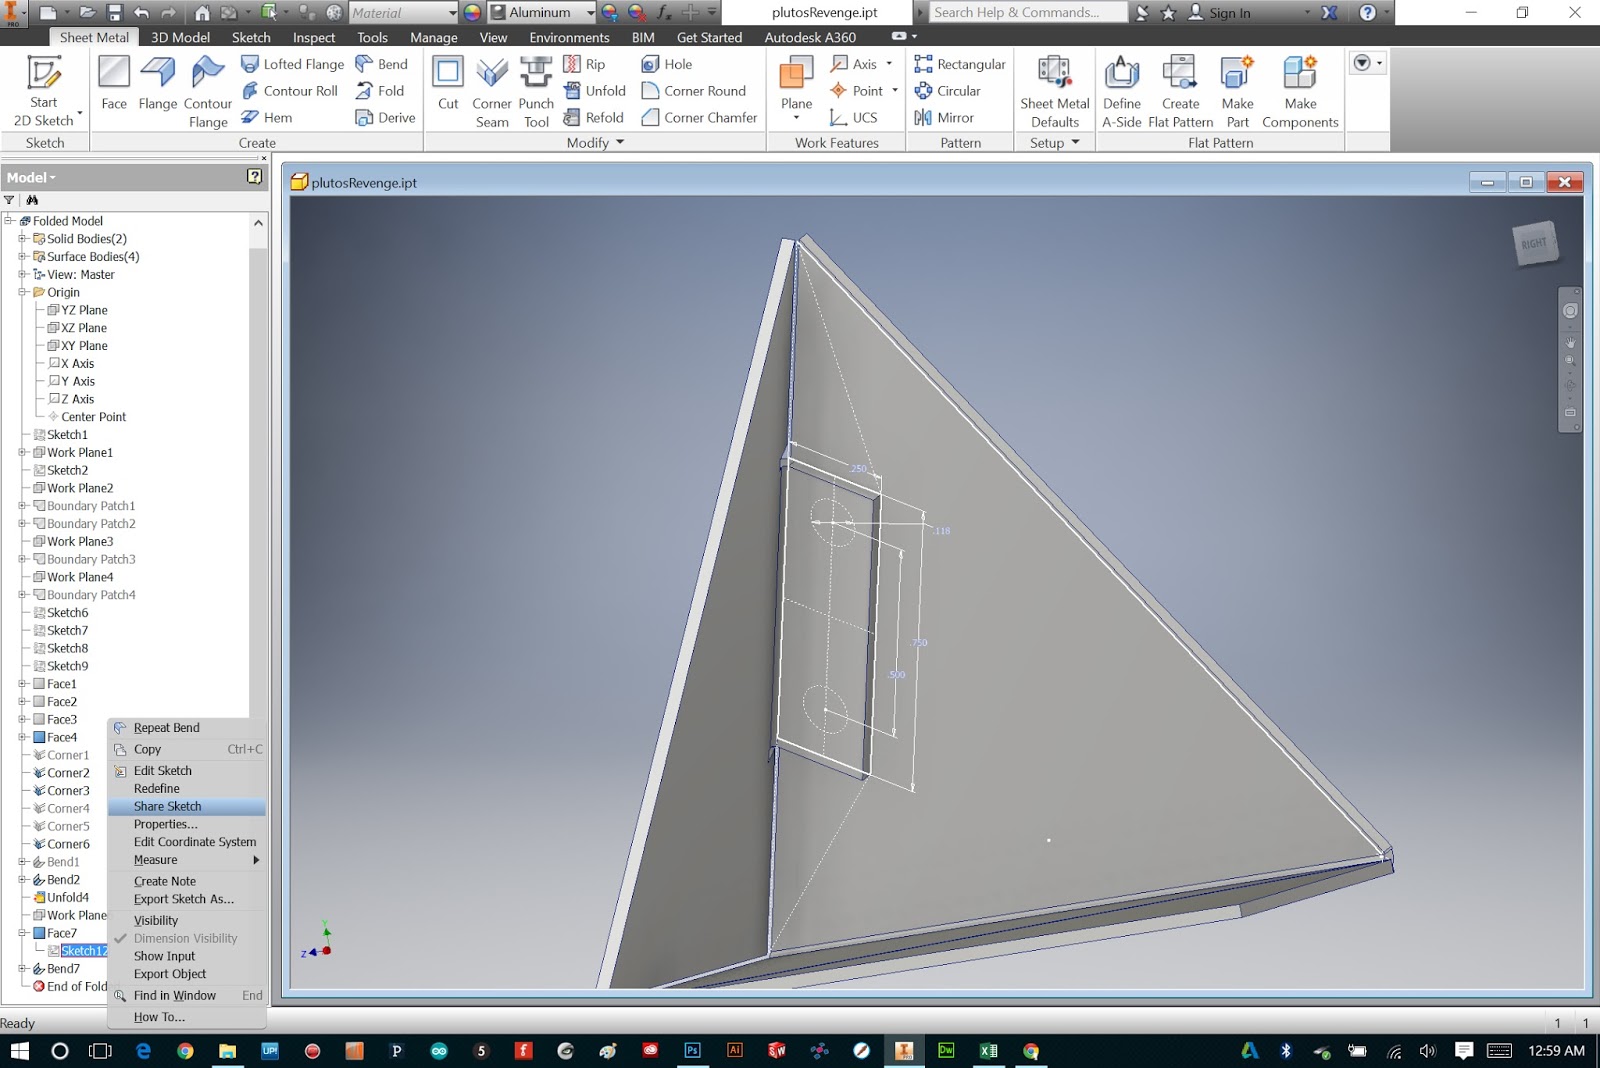The image size is (1600, 1068).
Task: Click Create Flat Pattern
Action: 1180,88
